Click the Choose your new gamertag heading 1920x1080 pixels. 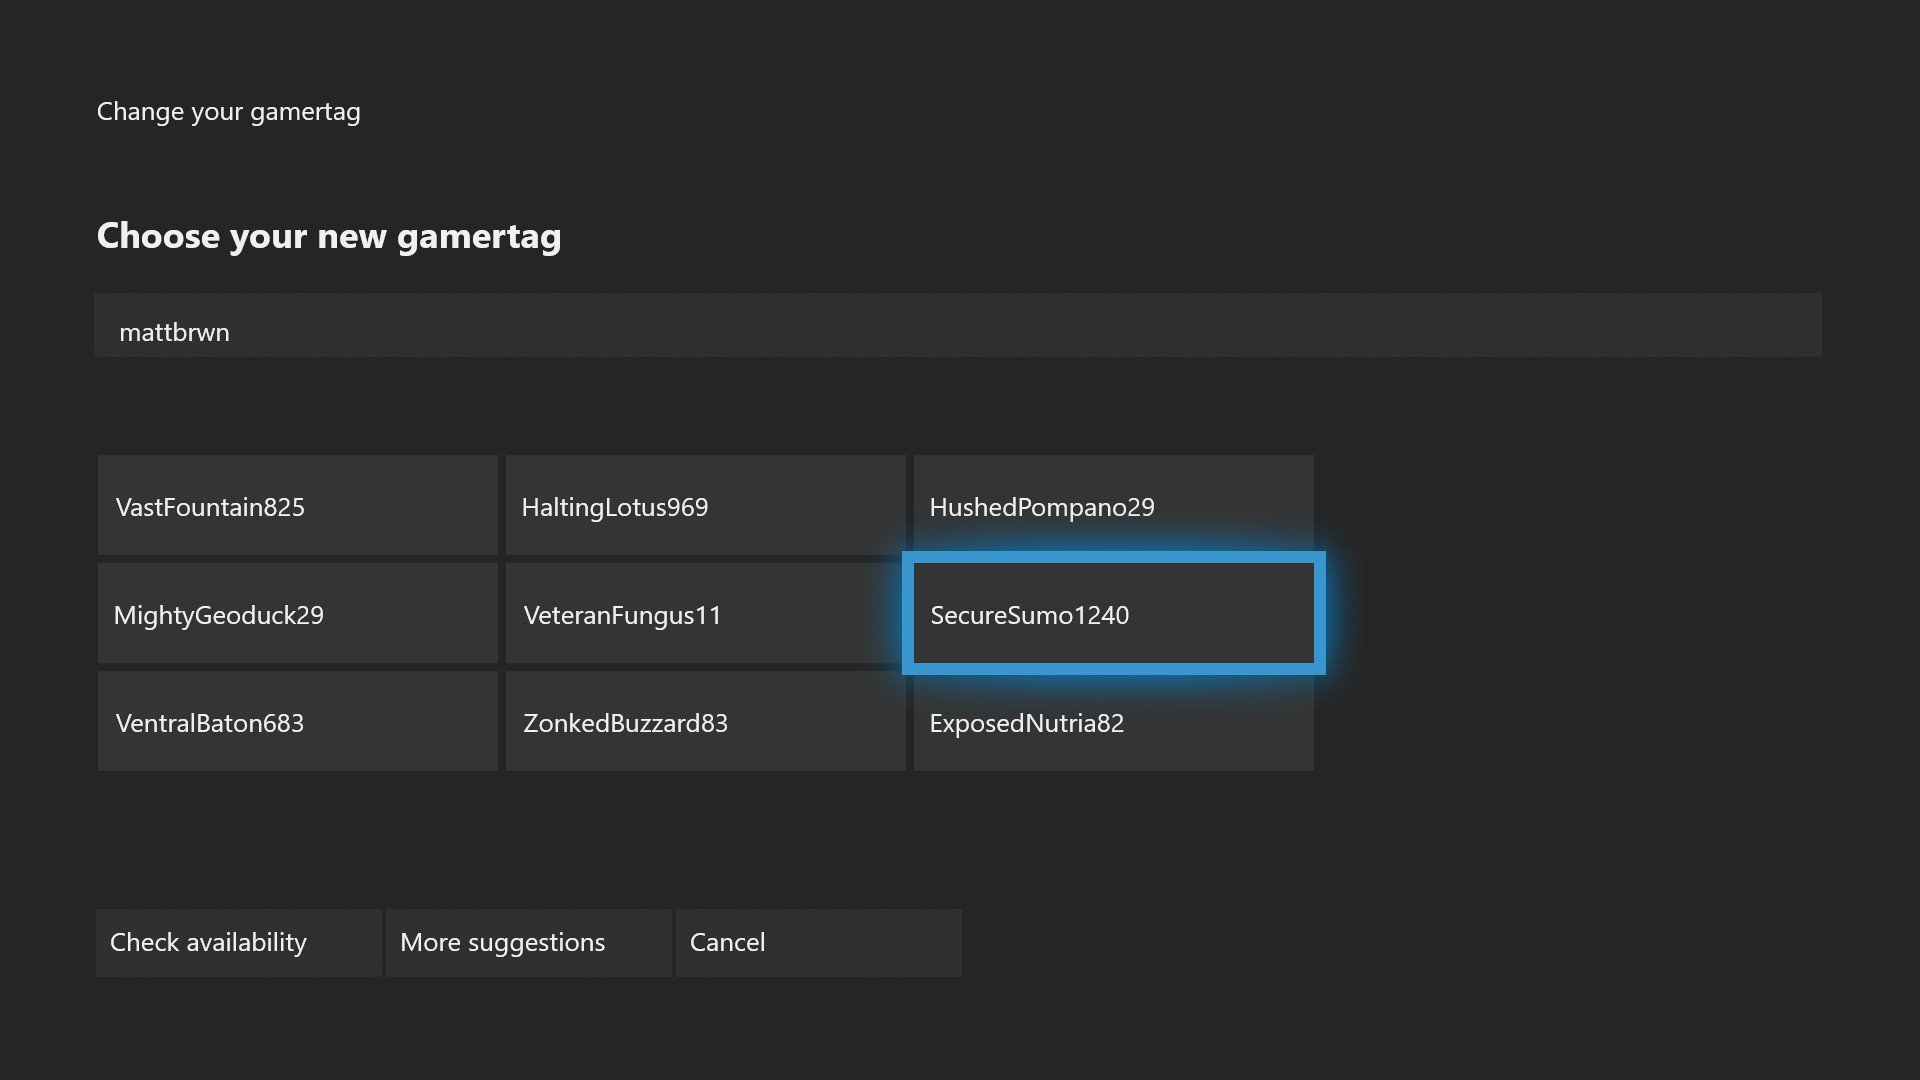click(x=328, y=236)
